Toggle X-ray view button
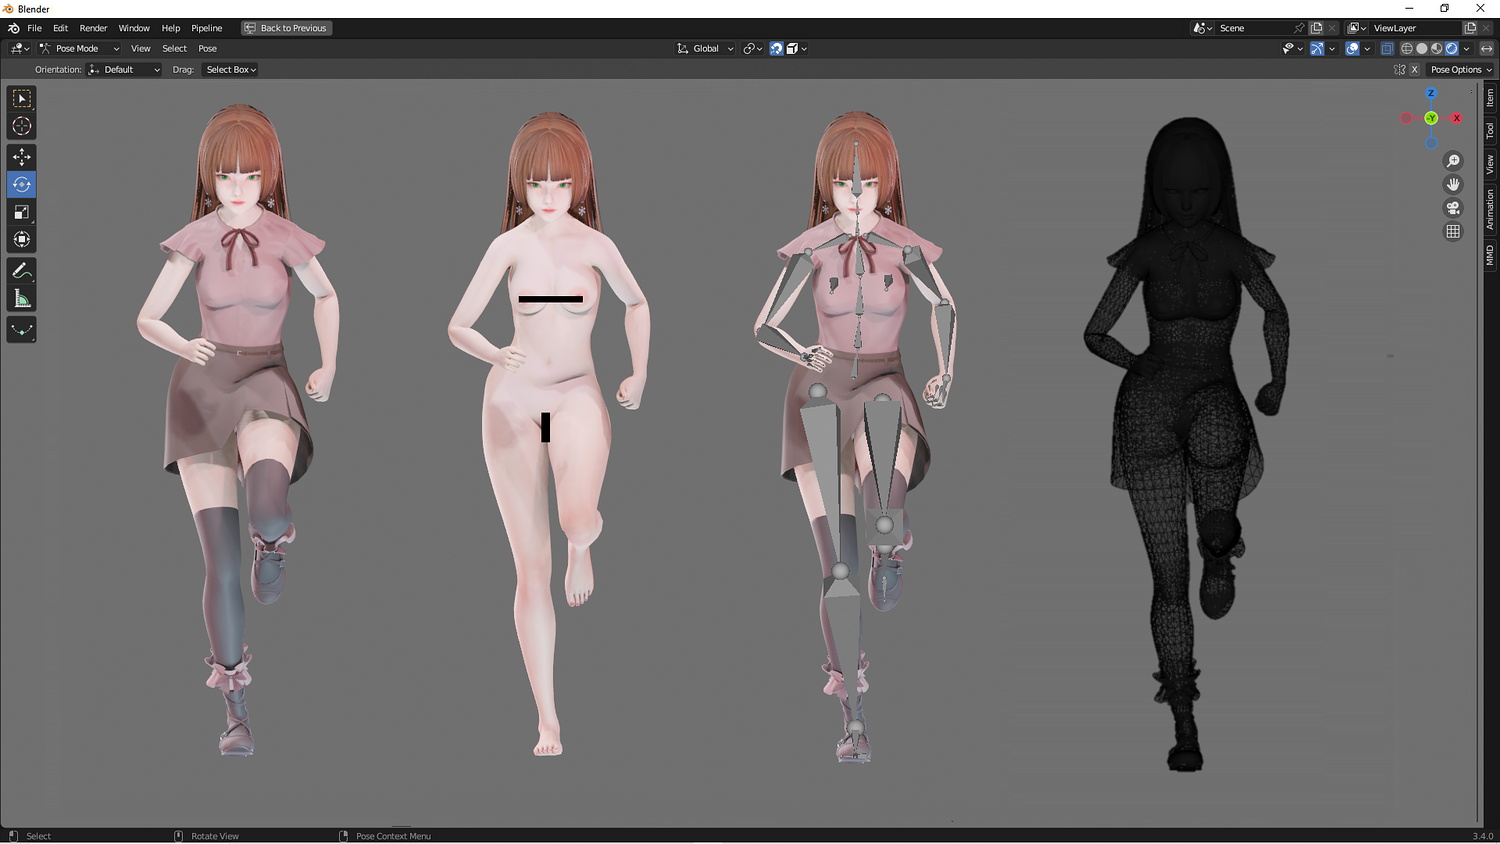The image size is (1500, 844). (x=1387, y=48)
